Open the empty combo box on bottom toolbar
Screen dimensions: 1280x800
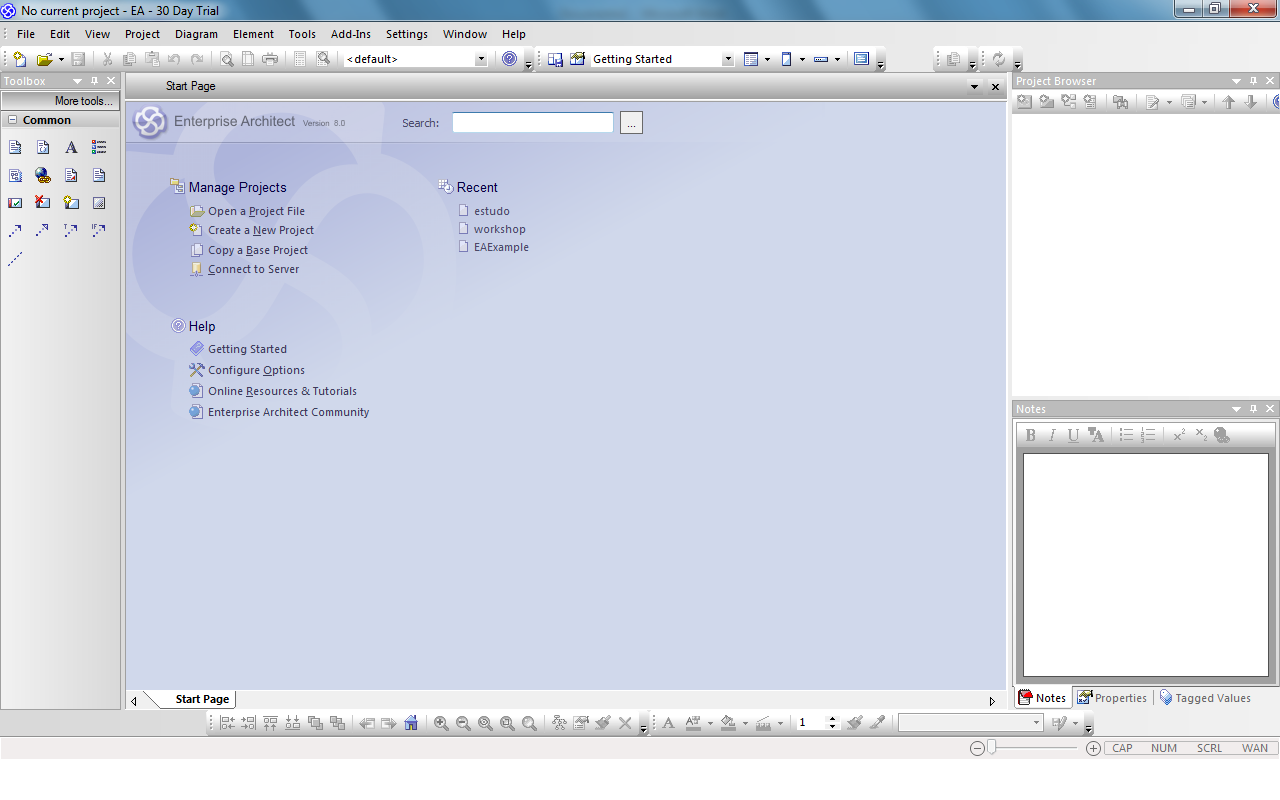coord(1037,722)
